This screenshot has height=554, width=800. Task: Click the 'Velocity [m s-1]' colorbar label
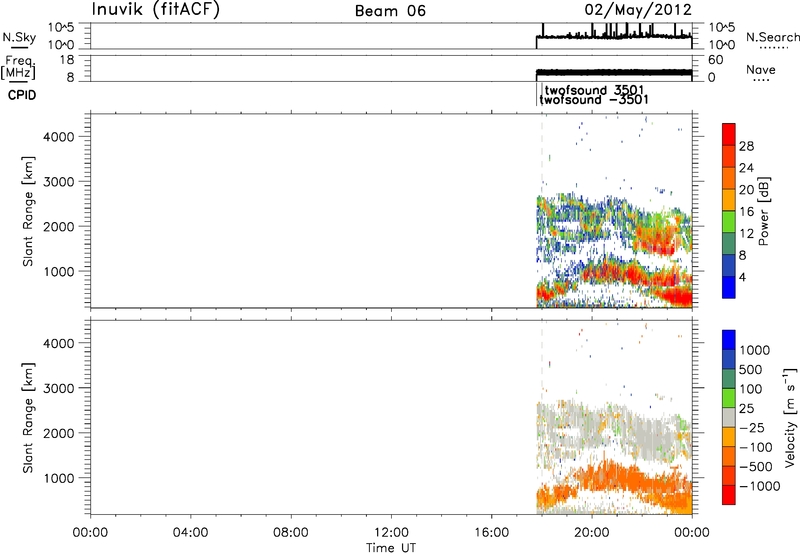790,417
